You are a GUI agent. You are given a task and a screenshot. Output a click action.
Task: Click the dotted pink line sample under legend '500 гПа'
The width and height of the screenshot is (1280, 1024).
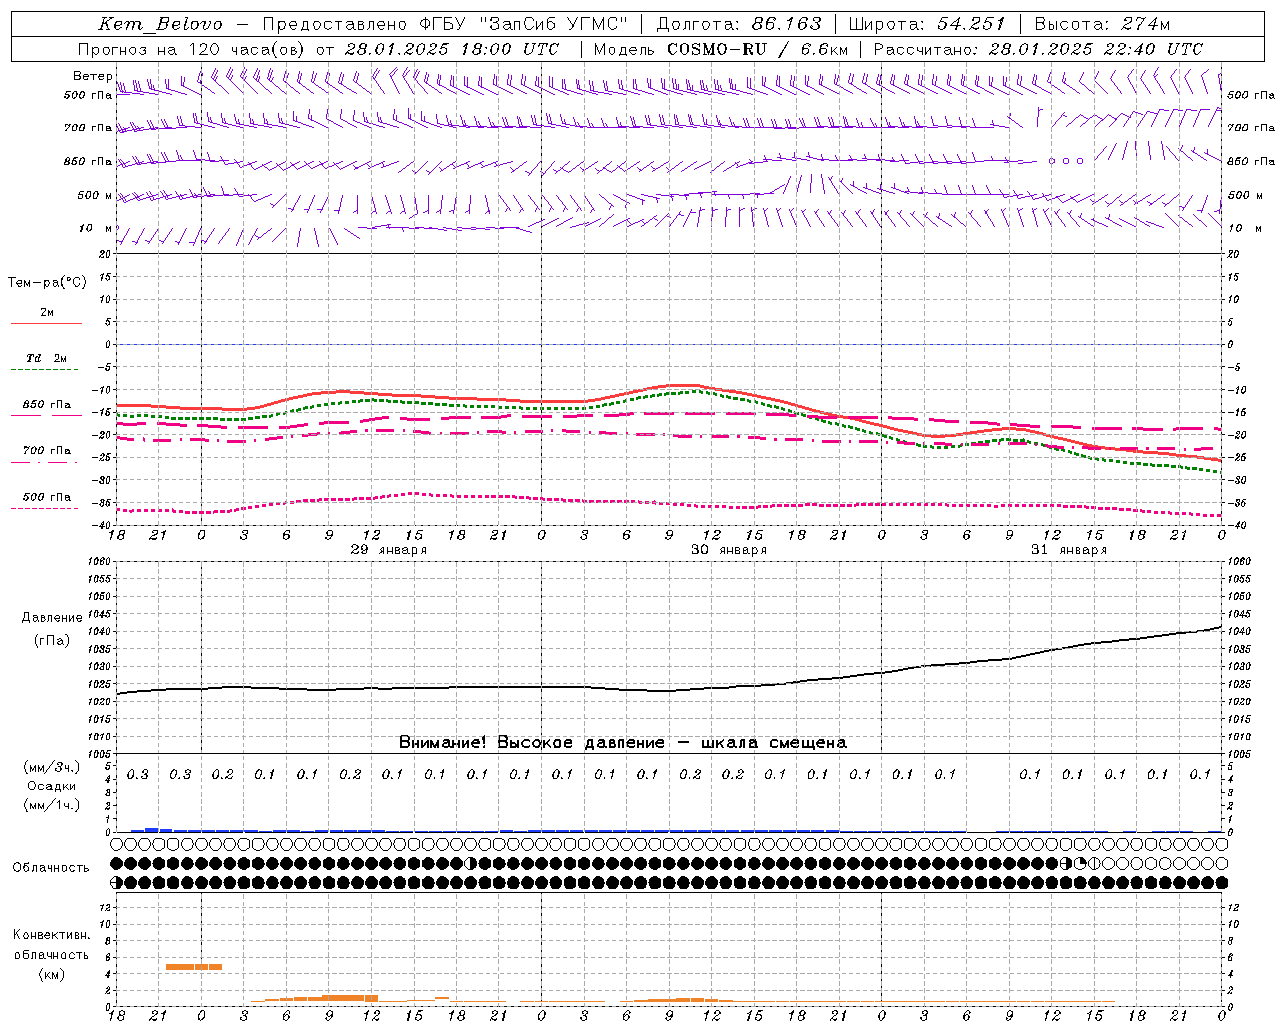[44, 508]
